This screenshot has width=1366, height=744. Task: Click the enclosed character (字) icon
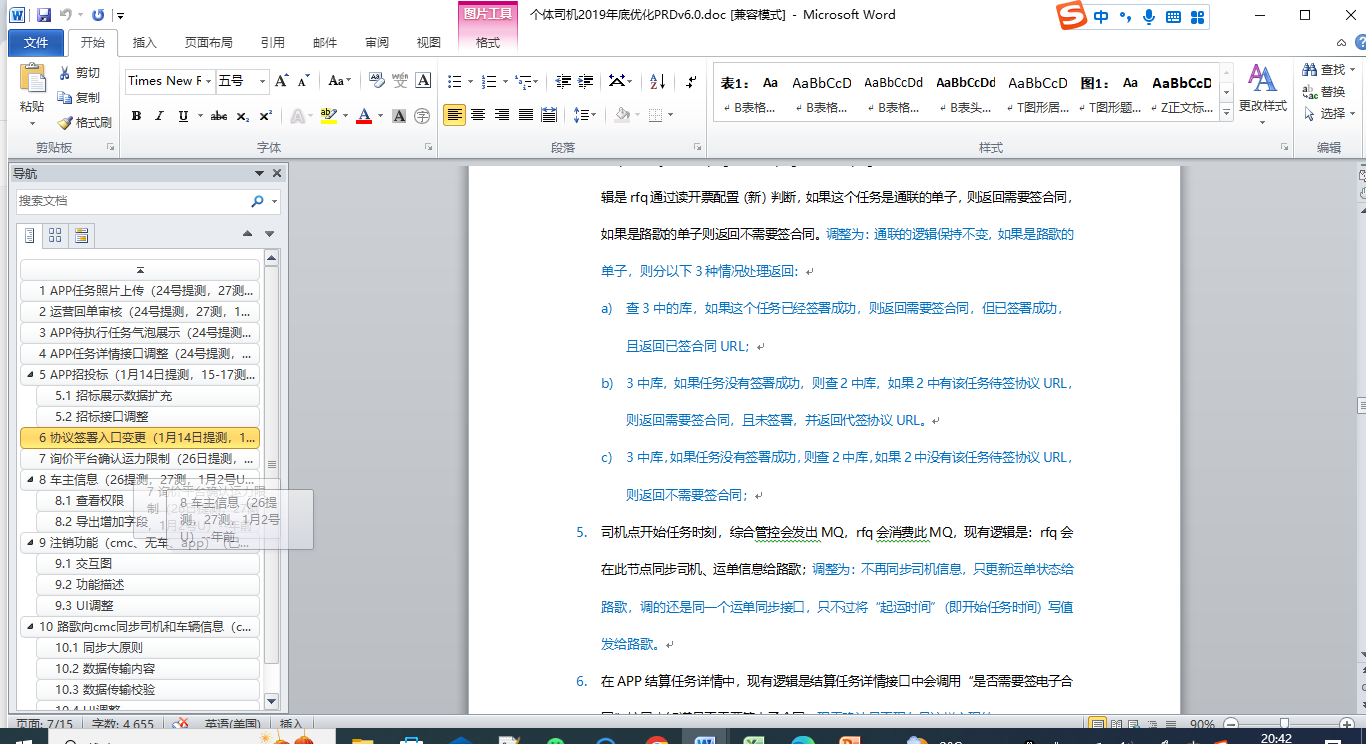[x=422, y=116]
